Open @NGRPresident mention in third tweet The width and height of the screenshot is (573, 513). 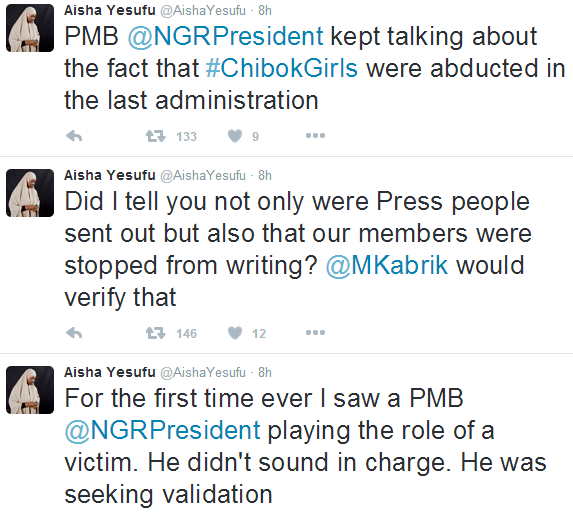(x=162, y=430)
